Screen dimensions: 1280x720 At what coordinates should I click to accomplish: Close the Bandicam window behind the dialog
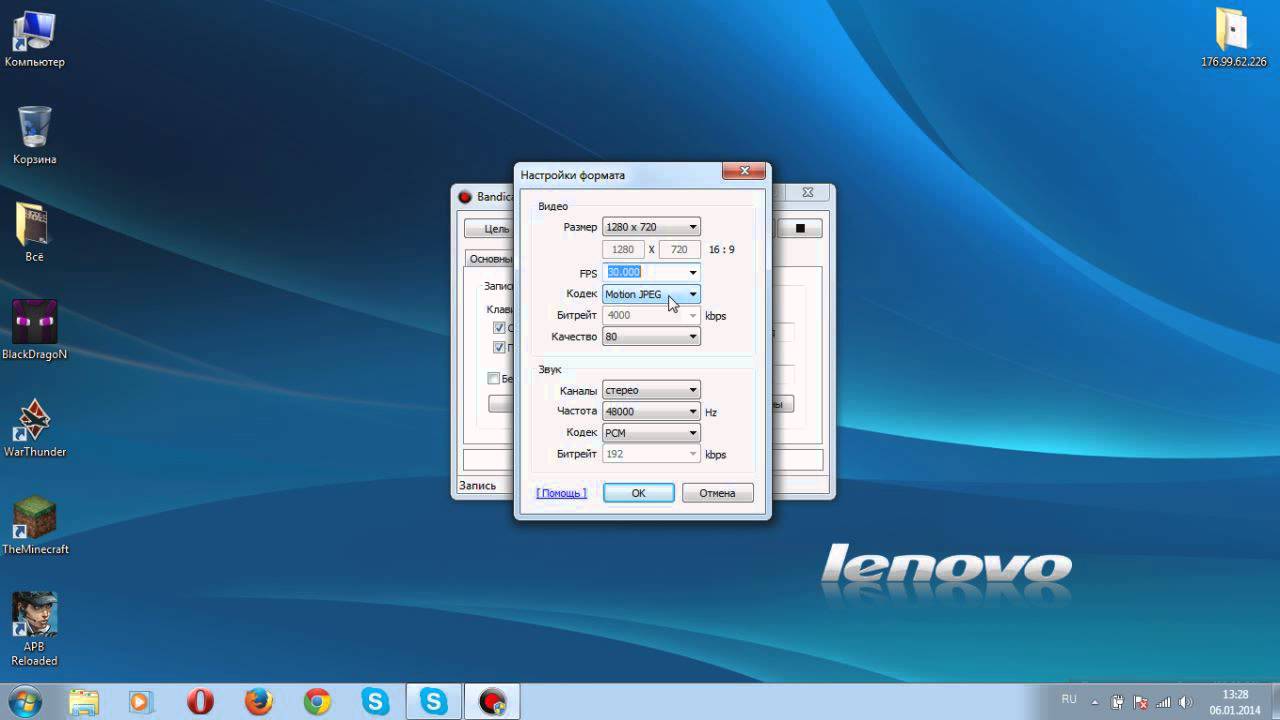[x=807, y=192]
